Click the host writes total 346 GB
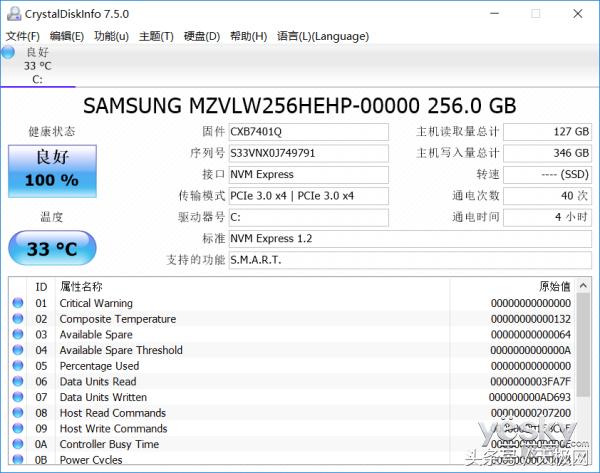The height and width of the screenshot is (473, 600). coord(548,153)
